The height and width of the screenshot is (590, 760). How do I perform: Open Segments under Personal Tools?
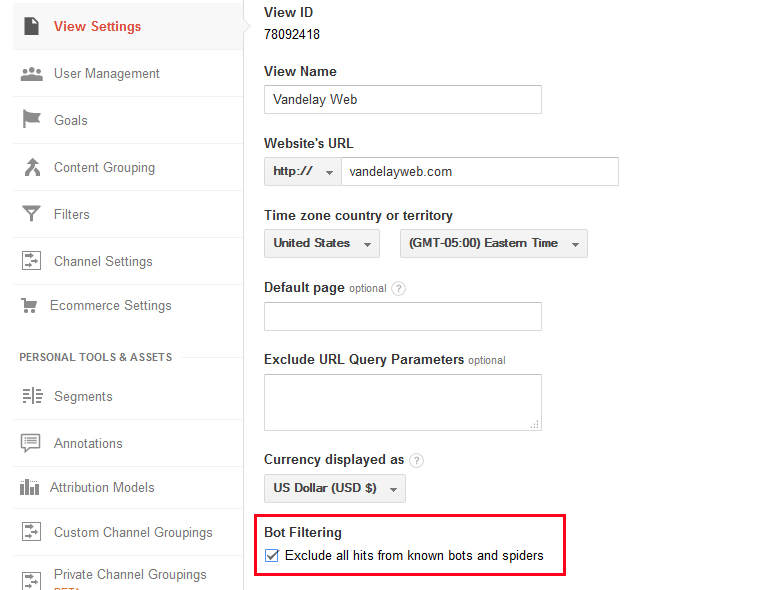[x=128, y=397]
